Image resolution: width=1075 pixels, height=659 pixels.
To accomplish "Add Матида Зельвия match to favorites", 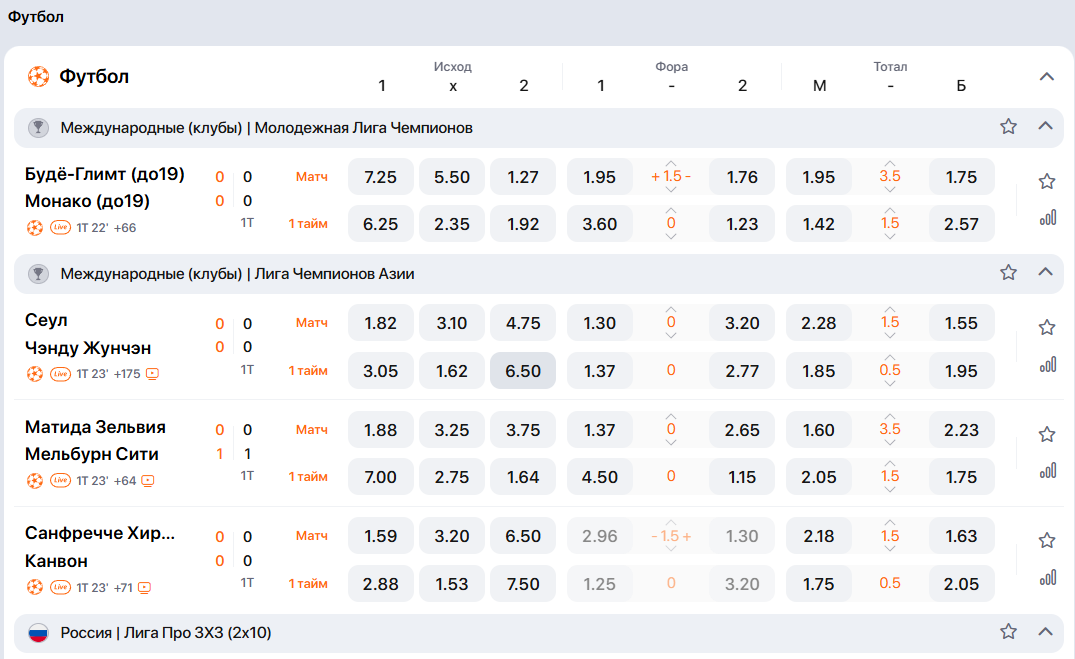I will tap(1047, 434).
